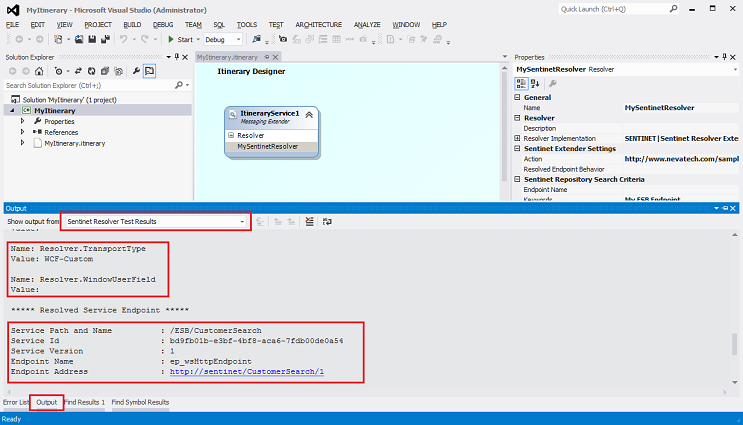This screenshot has height=425, width=743.
Task: Toggle the Preview Selected Items button
Action: (149, 71)
